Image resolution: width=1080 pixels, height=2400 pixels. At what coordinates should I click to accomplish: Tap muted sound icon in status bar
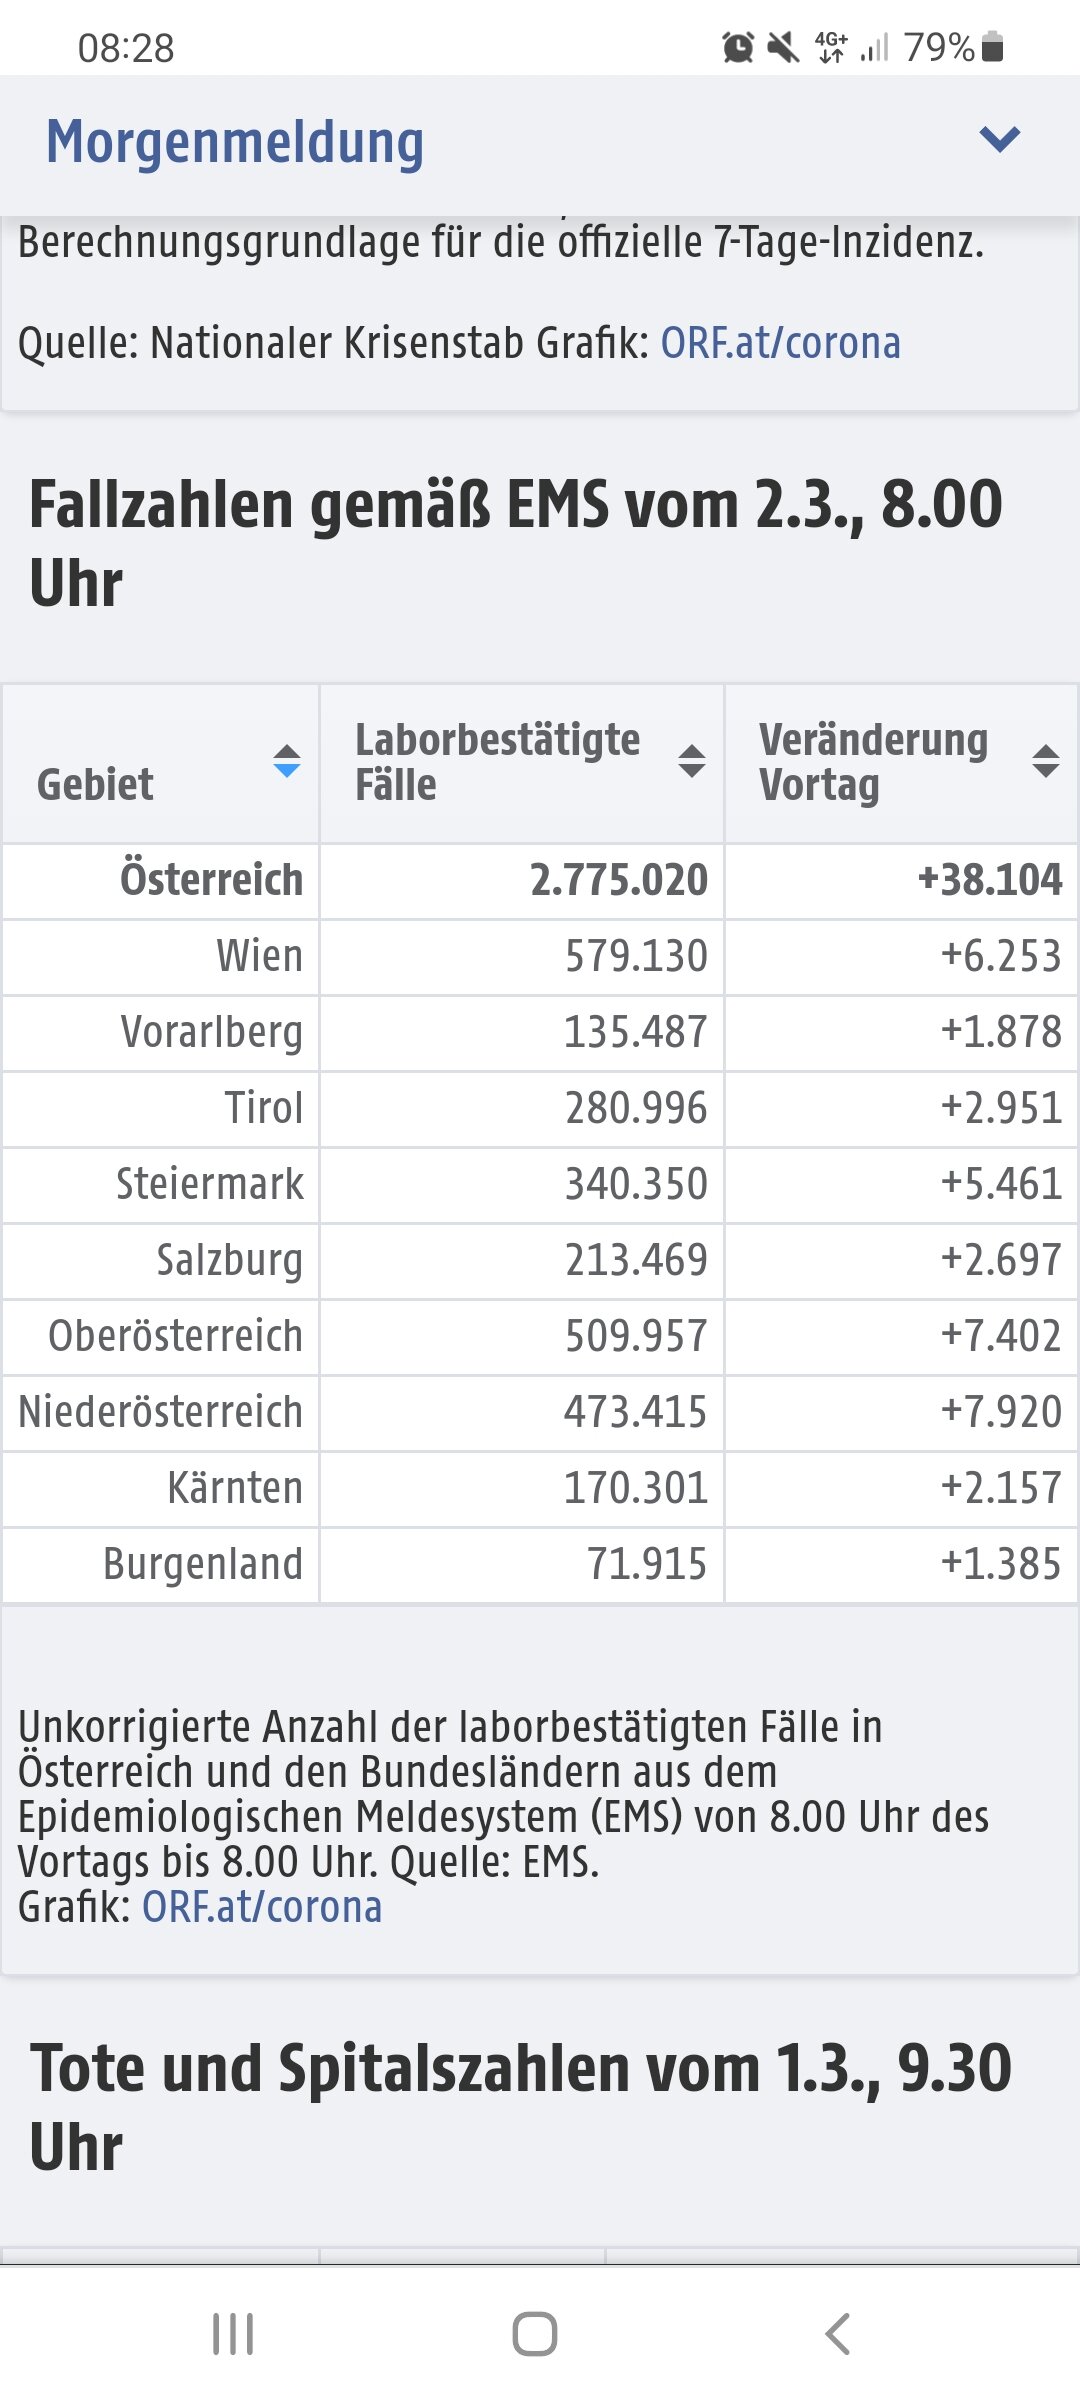click(x=783, y=47)
